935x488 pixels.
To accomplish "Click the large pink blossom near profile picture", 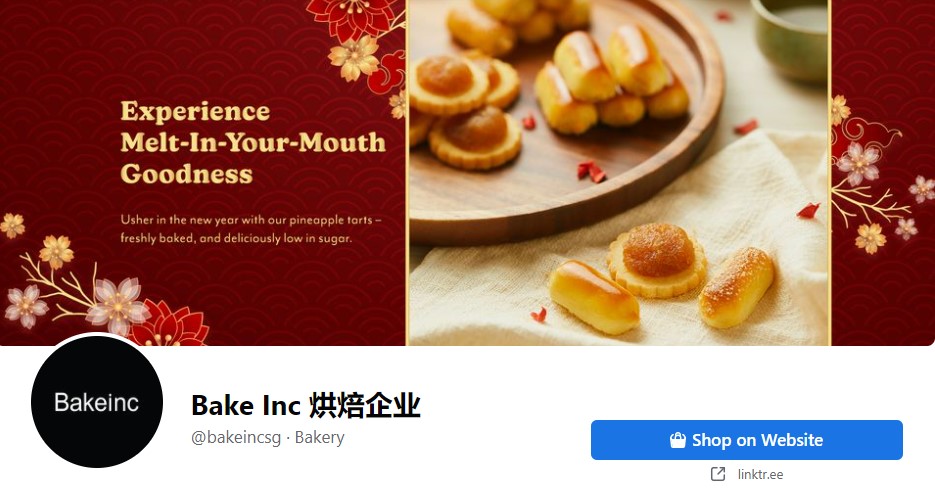I will (117, 305).
